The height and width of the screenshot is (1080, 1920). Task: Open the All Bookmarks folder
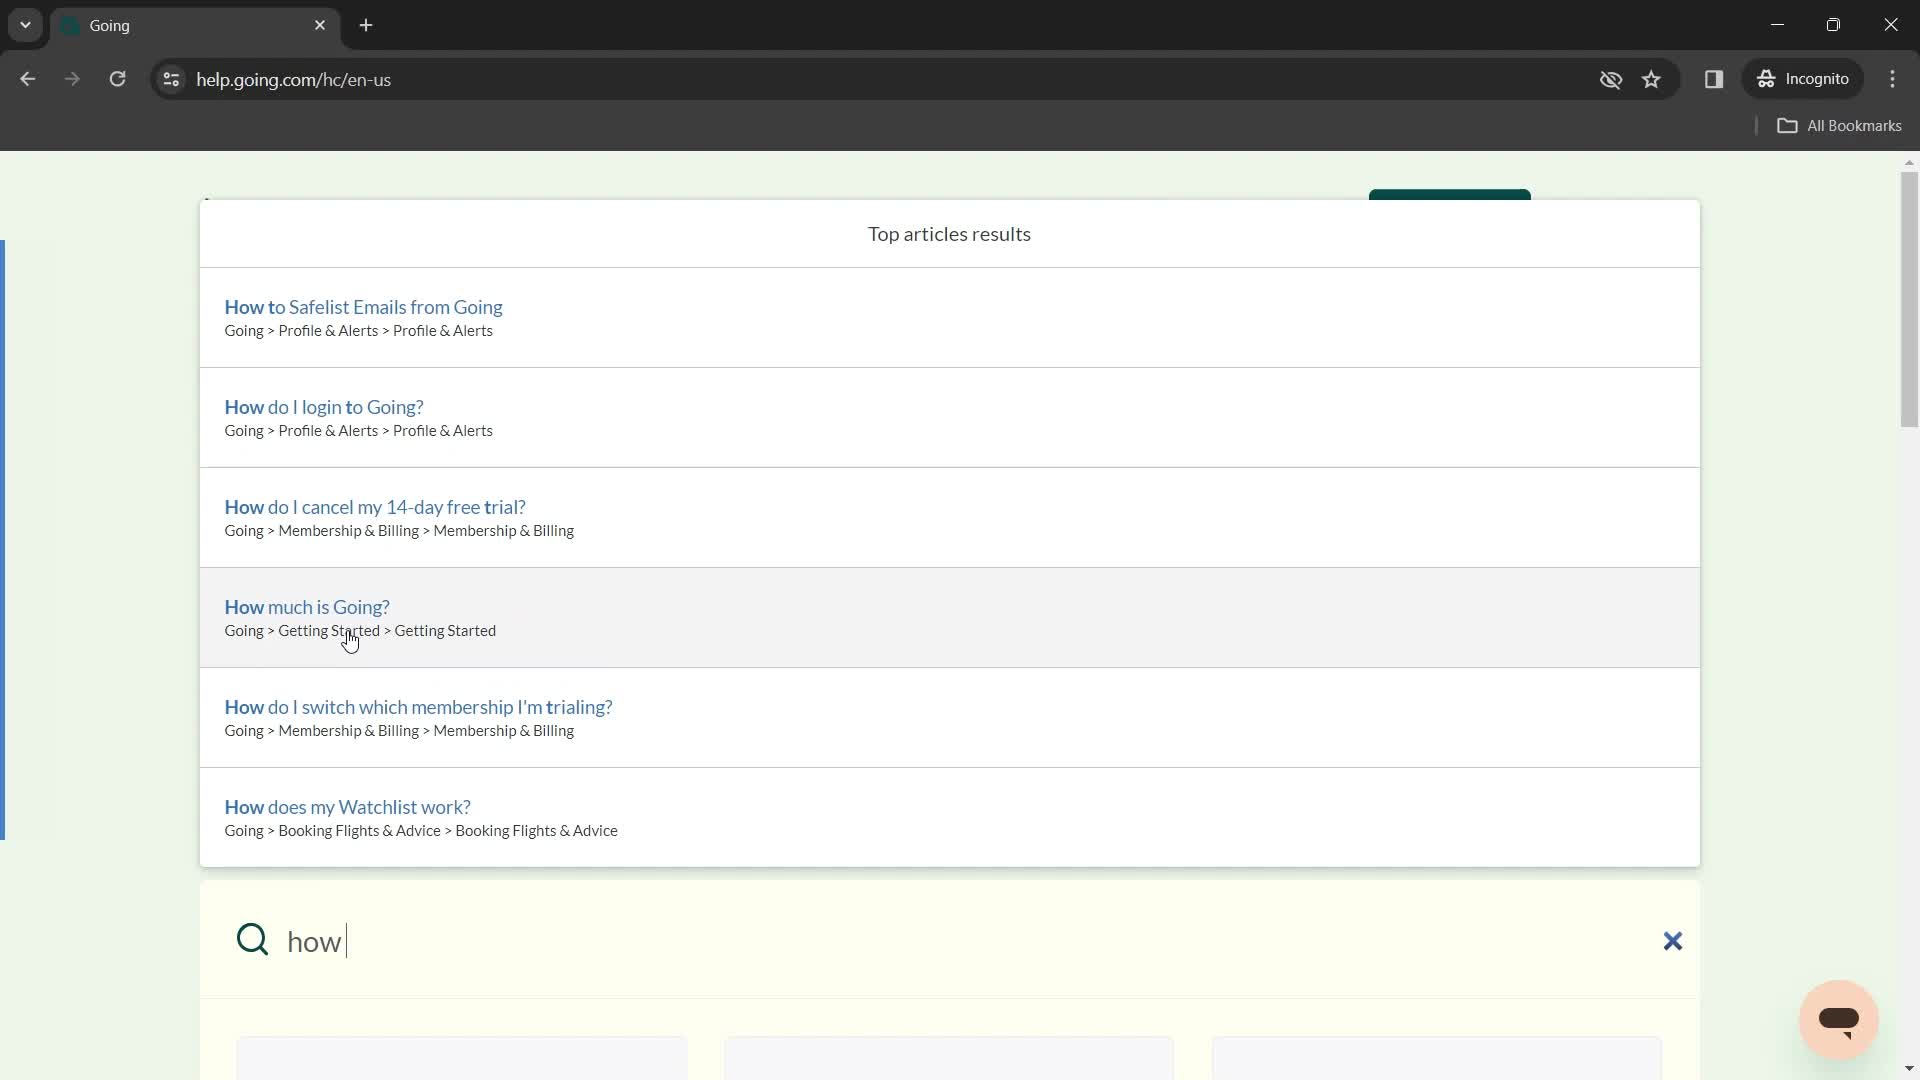[x=1839, y=126]
